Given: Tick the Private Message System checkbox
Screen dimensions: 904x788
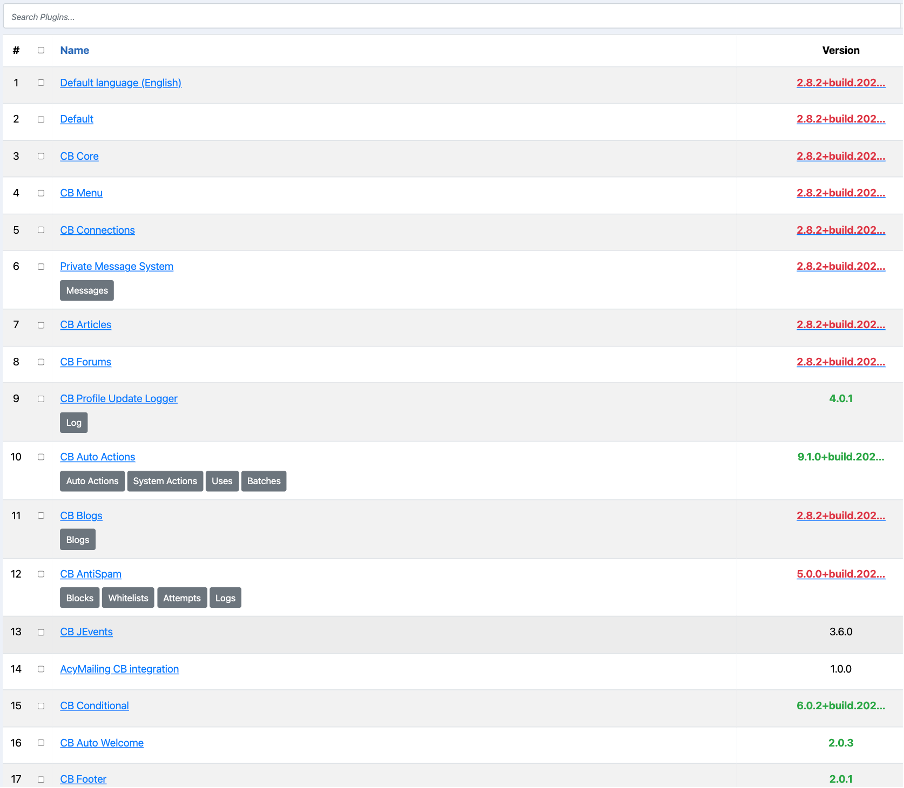Looking at the screenshot, I should tap(41, 266).
